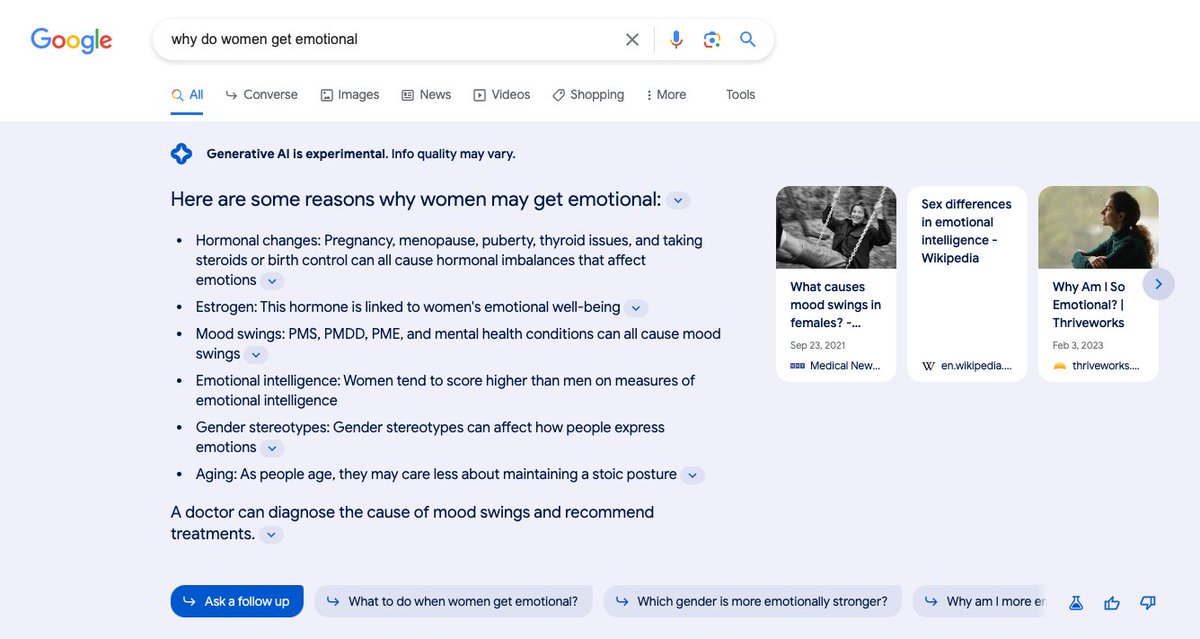Submit the search with the magnifier icon
This screenshot has width=1200, height=639.
(x=748, y=40)
